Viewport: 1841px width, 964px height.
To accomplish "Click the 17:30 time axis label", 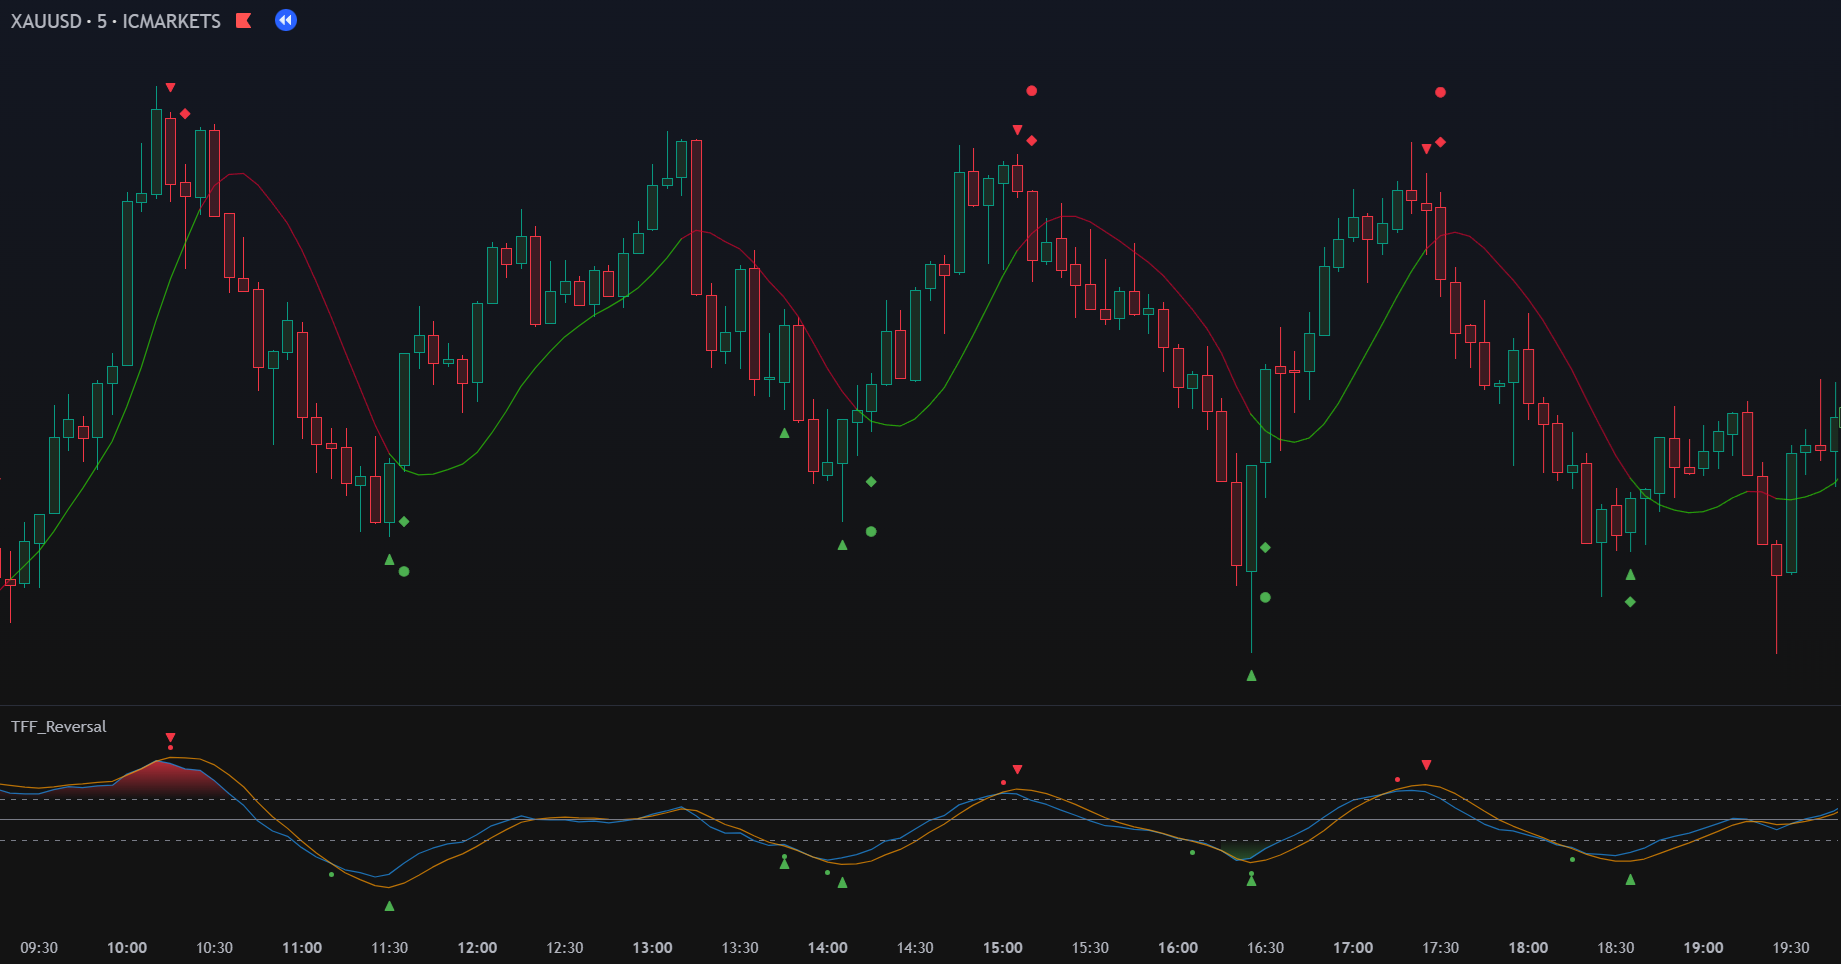I will coord(1441,948).
